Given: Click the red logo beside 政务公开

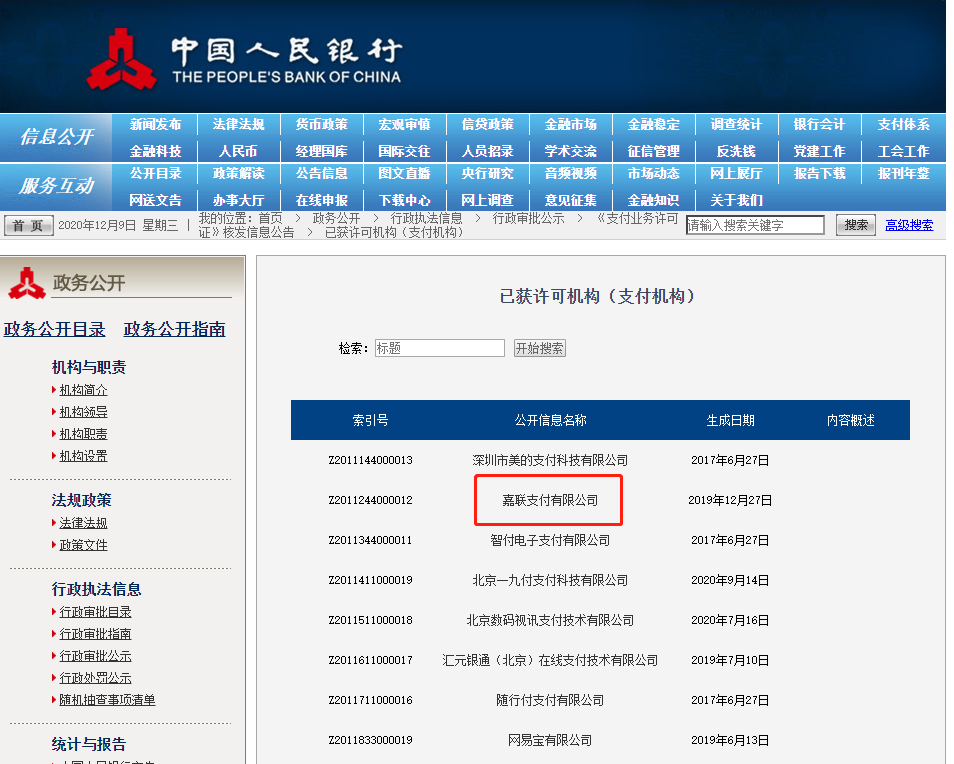Looking at the screenshot, I should [x=26, y=283].
